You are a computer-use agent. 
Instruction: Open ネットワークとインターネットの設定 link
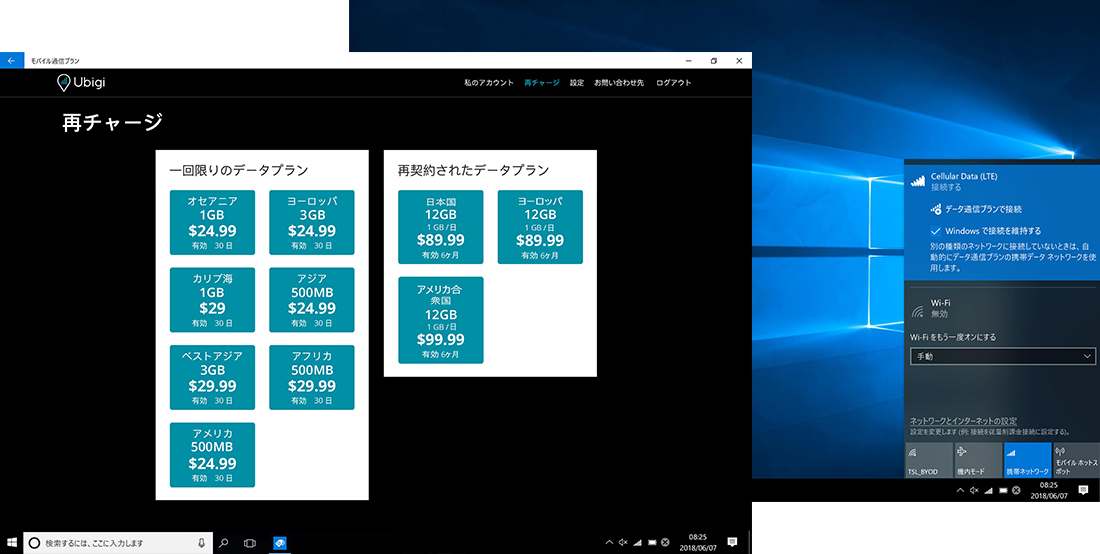tap(963, 421)
